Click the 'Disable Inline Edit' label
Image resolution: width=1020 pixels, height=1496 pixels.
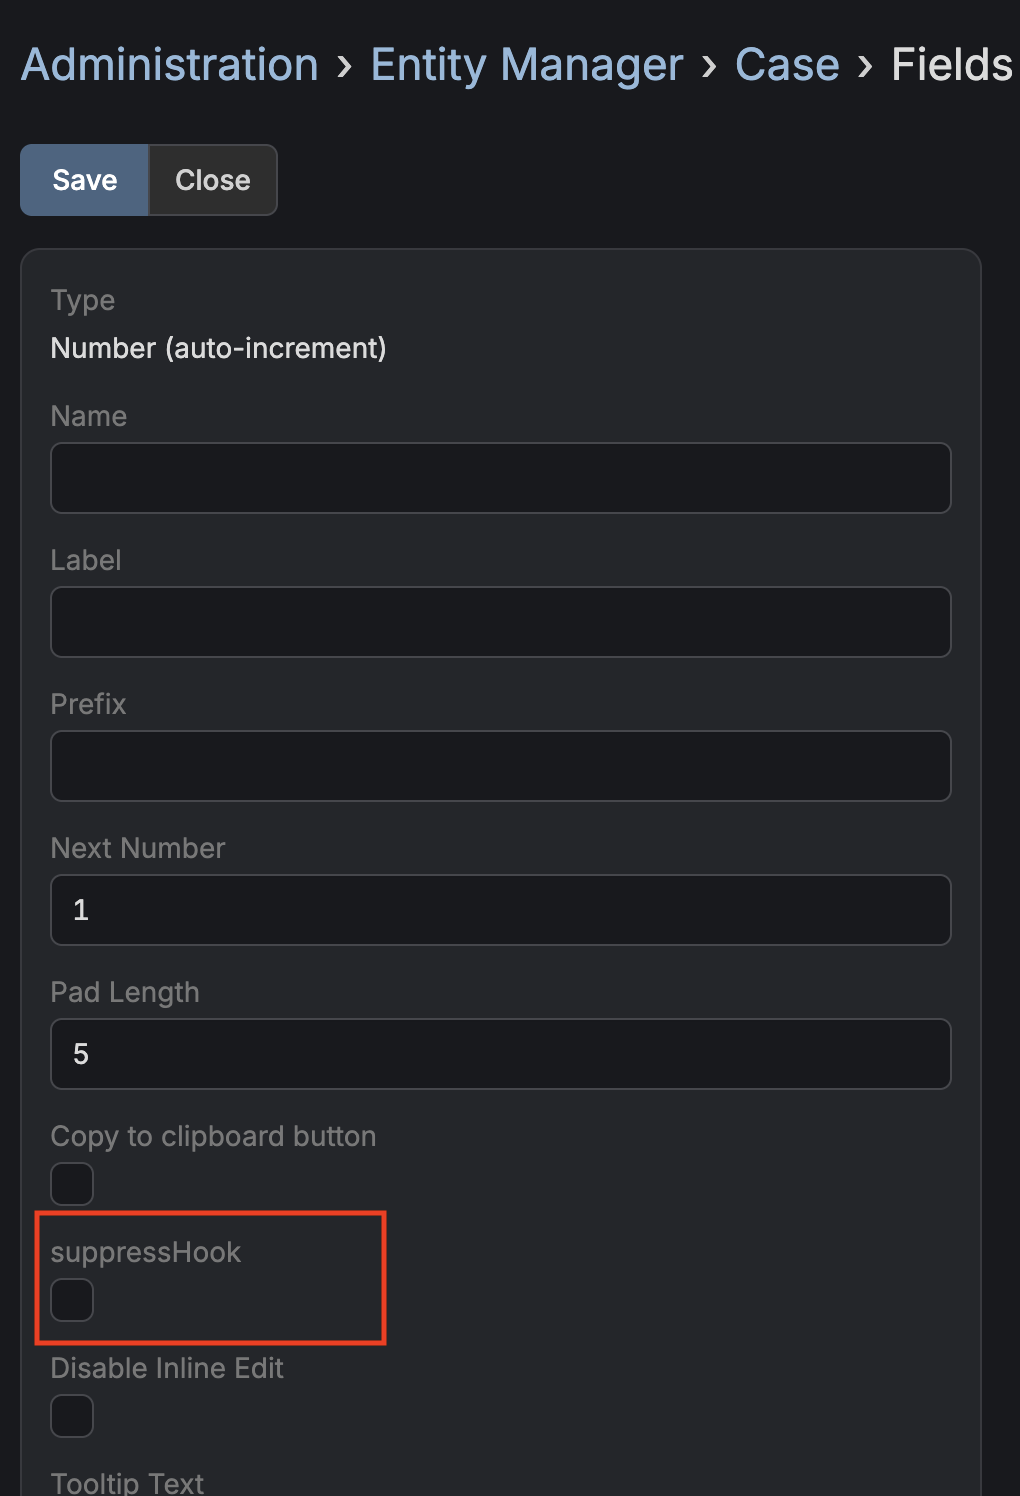(x=167, y=1368)
